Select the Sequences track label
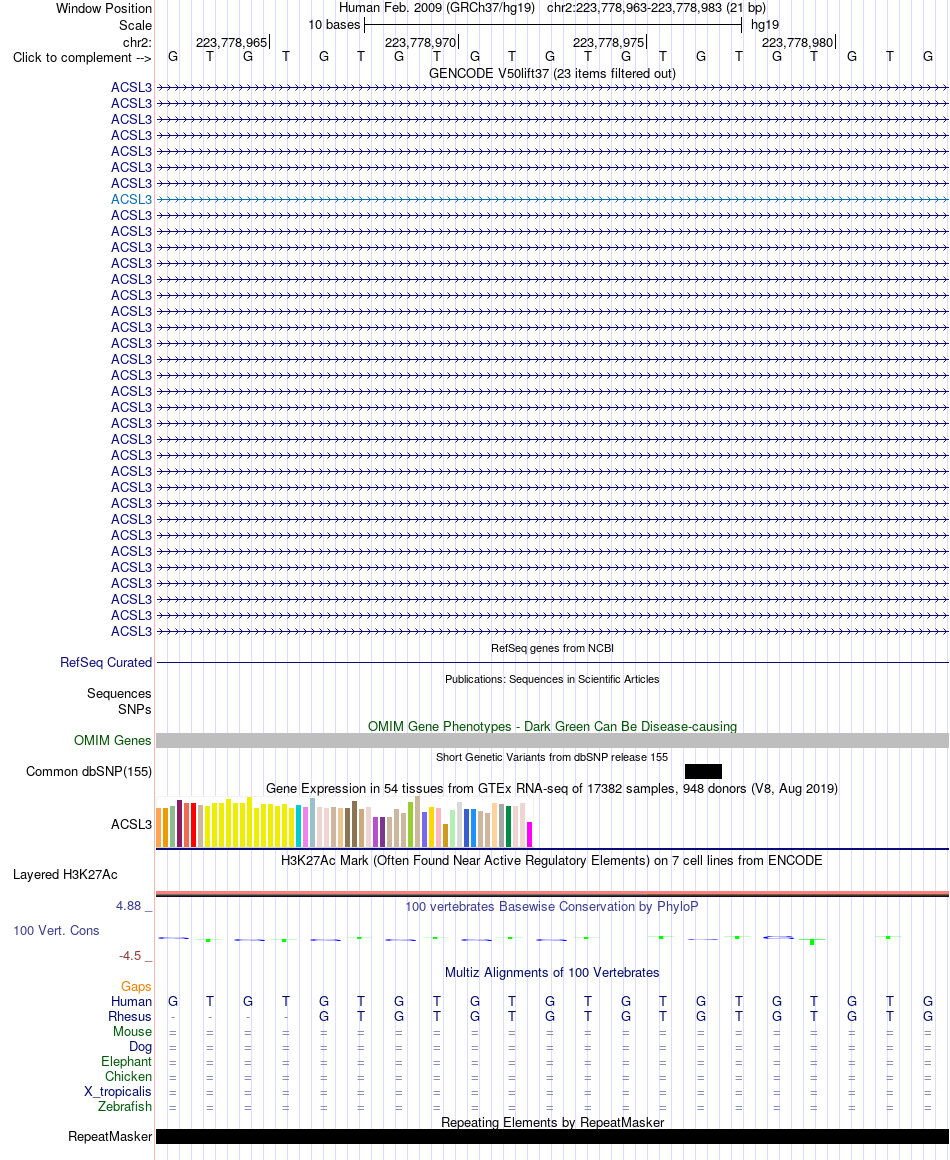This screenshot has width=950, height=1160. [119, 694]
